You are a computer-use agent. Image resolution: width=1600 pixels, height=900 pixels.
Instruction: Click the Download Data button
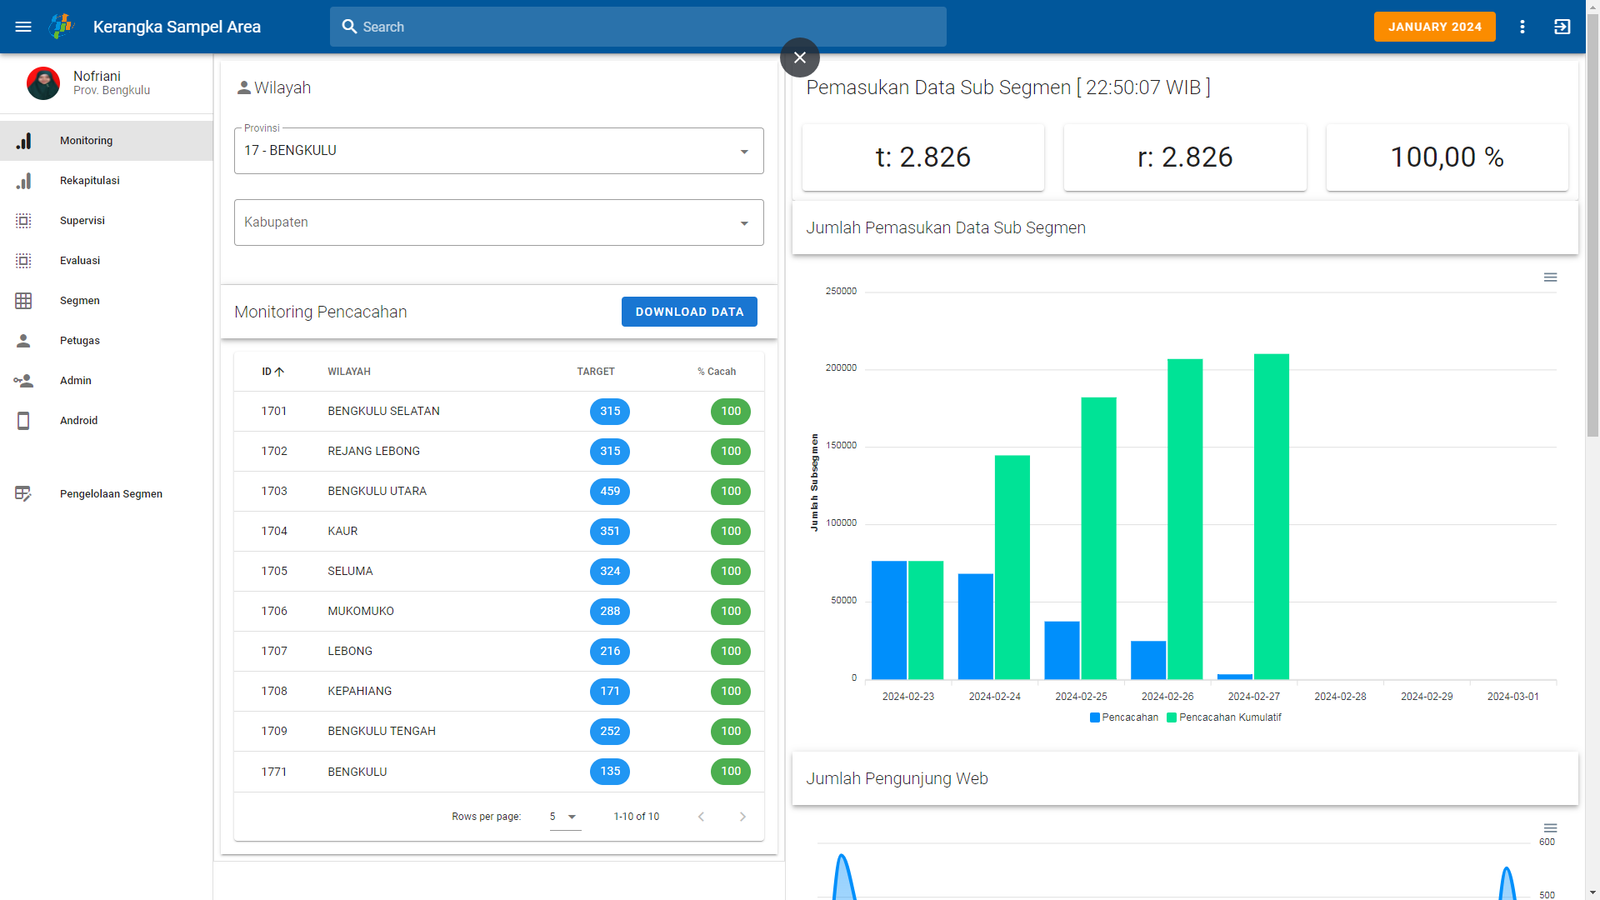coord(689,312)
